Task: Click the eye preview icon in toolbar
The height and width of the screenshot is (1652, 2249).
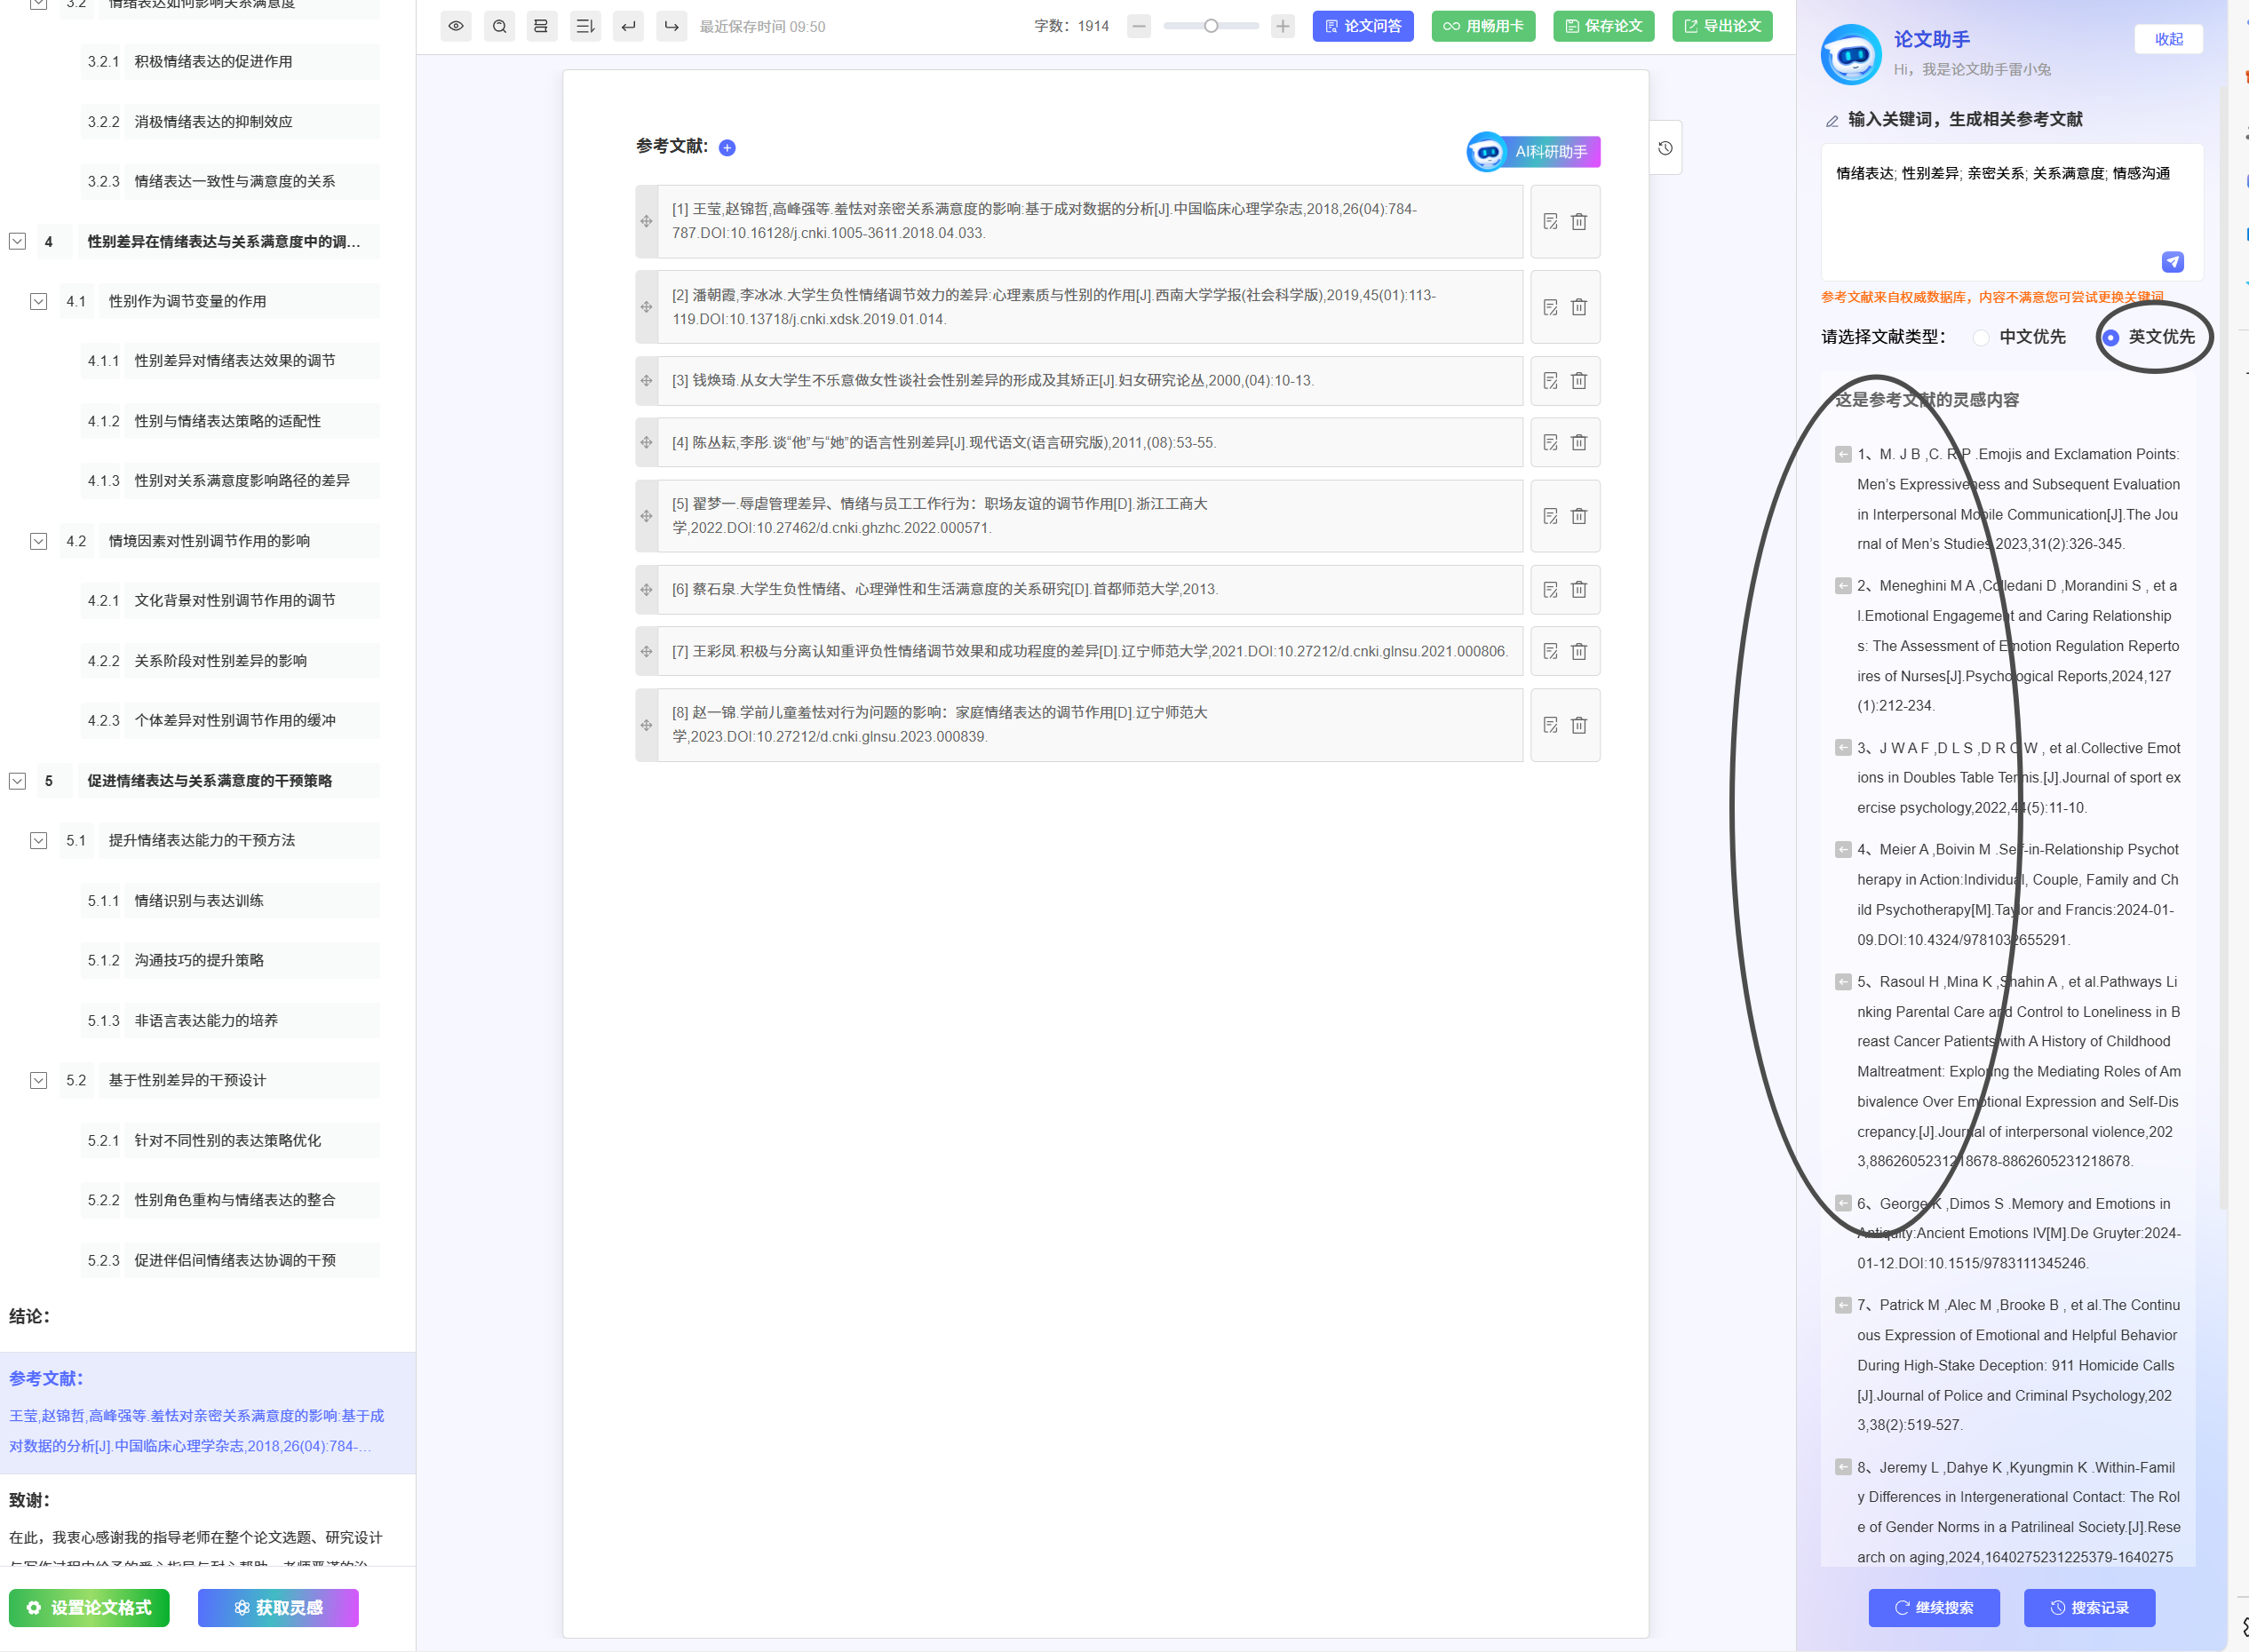Action: coord(456,26)
